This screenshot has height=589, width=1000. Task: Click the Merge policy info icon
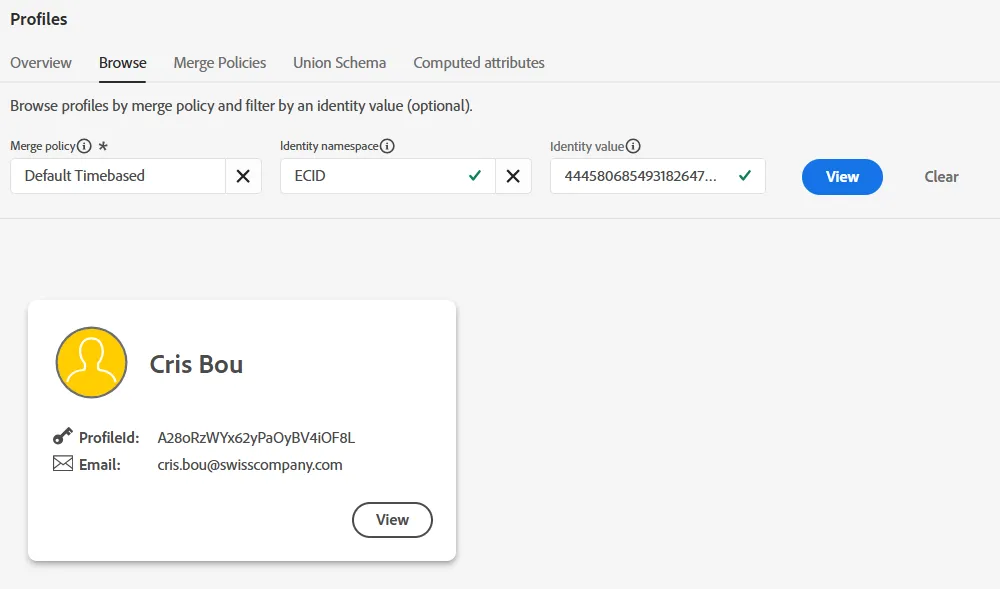(84, 146)
